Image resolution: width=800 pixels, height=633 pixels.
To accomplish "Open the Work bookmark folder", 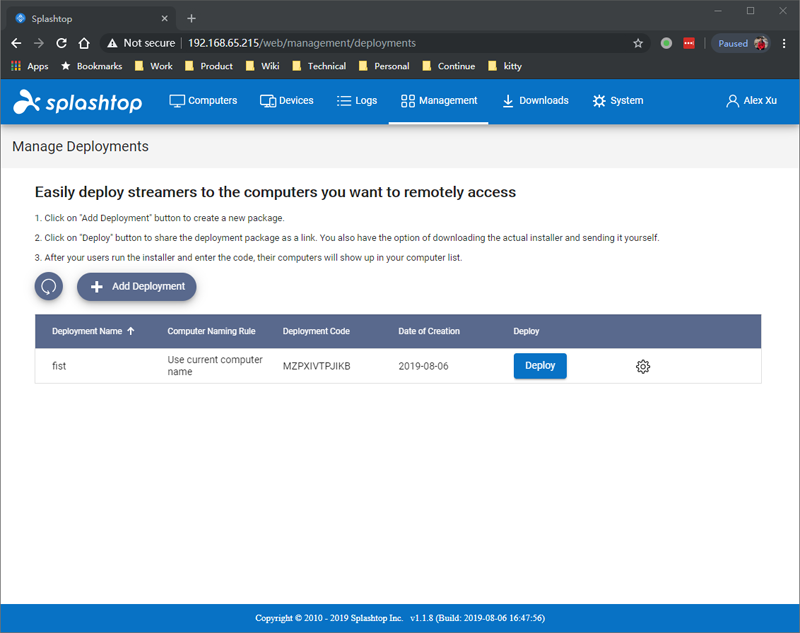I will point(154,66).
